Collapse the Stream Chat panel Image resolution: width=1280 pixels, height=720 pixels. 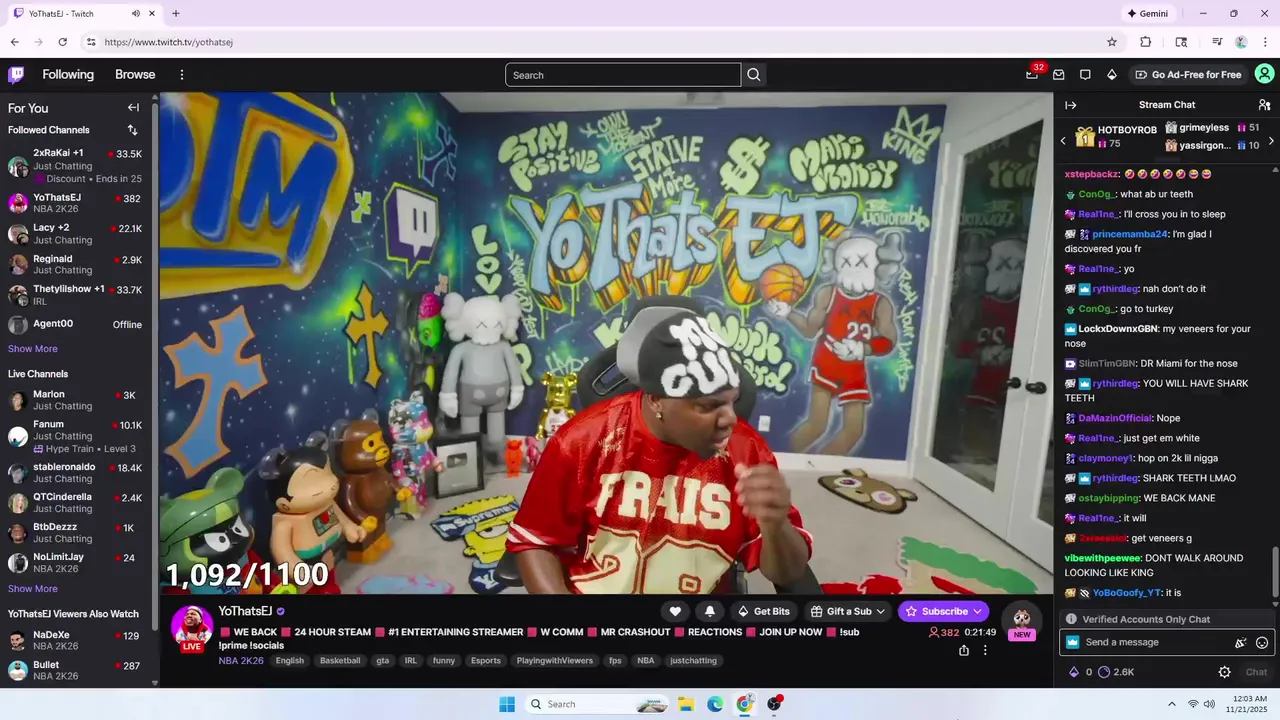click(1071, 105)
